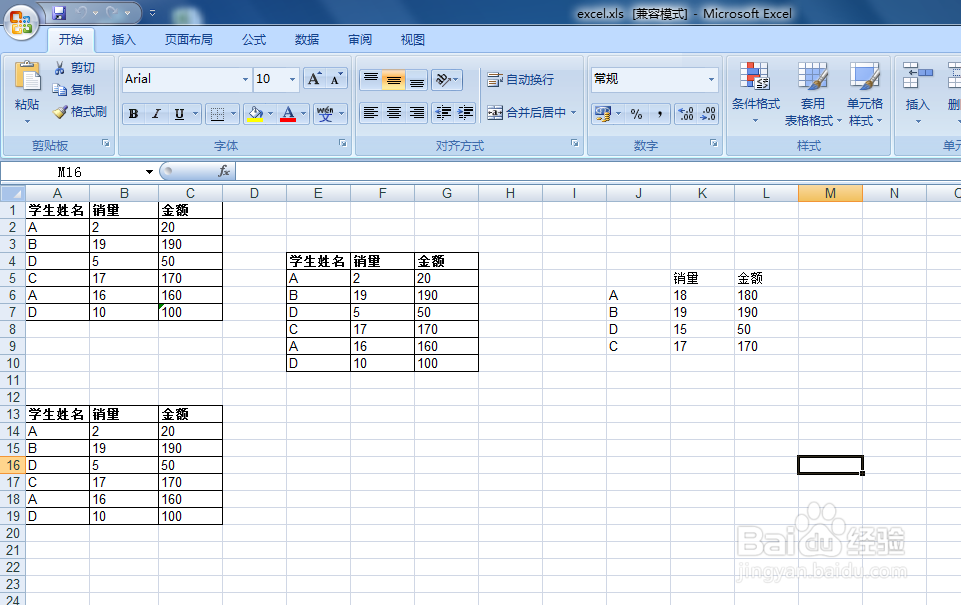This screenshot has height=605, width=961.
Task: Toggle align text left
Action: [x=371, y=113]
